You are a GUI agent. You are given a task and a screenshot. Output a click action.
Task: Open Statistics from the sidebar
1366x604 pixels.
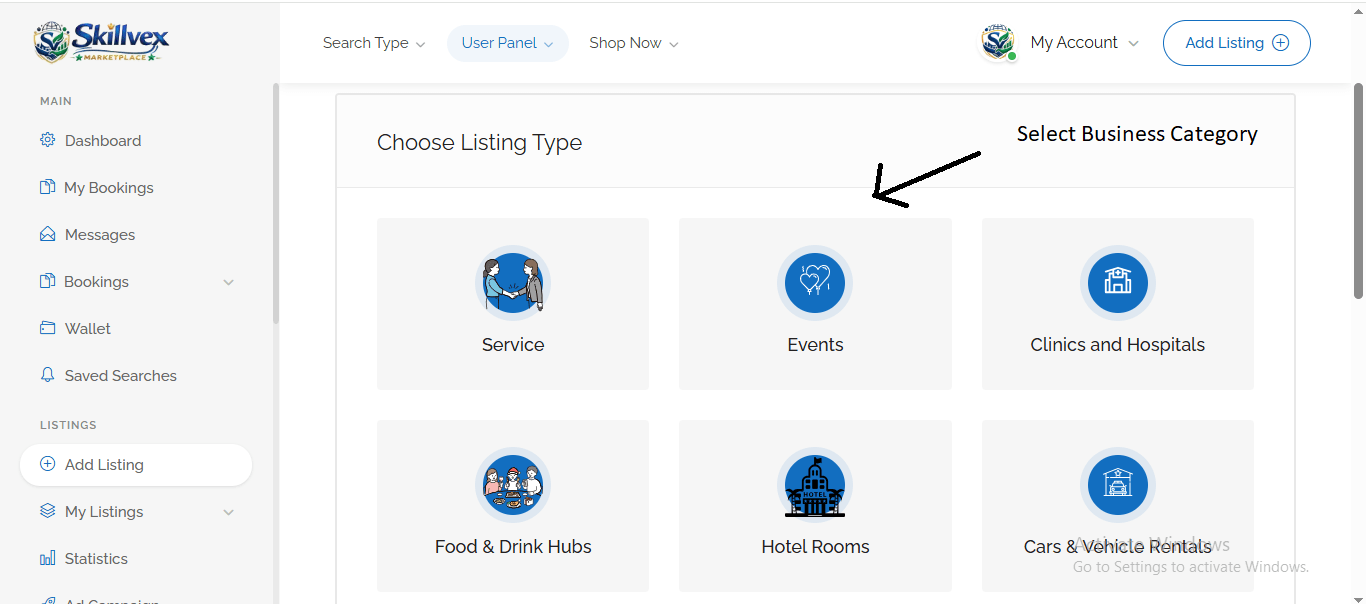click(96, 559)
